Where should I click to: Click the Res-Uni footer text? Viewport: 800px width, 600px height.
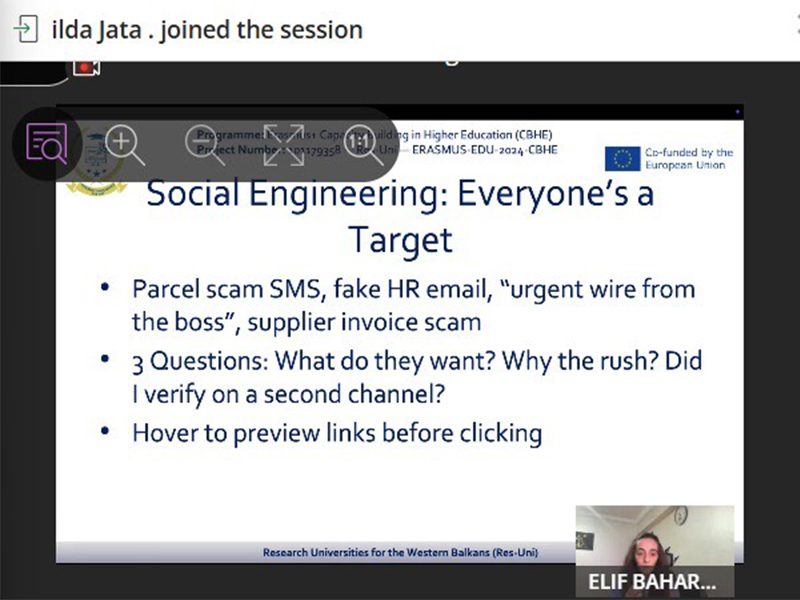[400, 552]
